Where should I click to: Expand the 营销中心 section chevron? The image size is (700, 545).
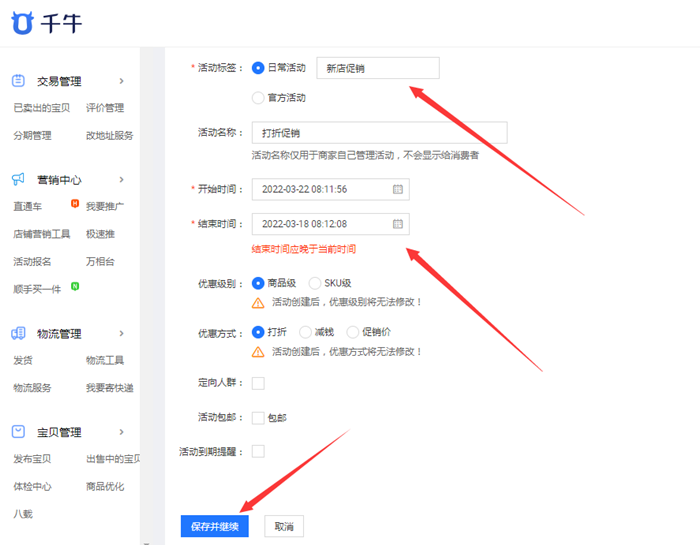coord(121,180)
